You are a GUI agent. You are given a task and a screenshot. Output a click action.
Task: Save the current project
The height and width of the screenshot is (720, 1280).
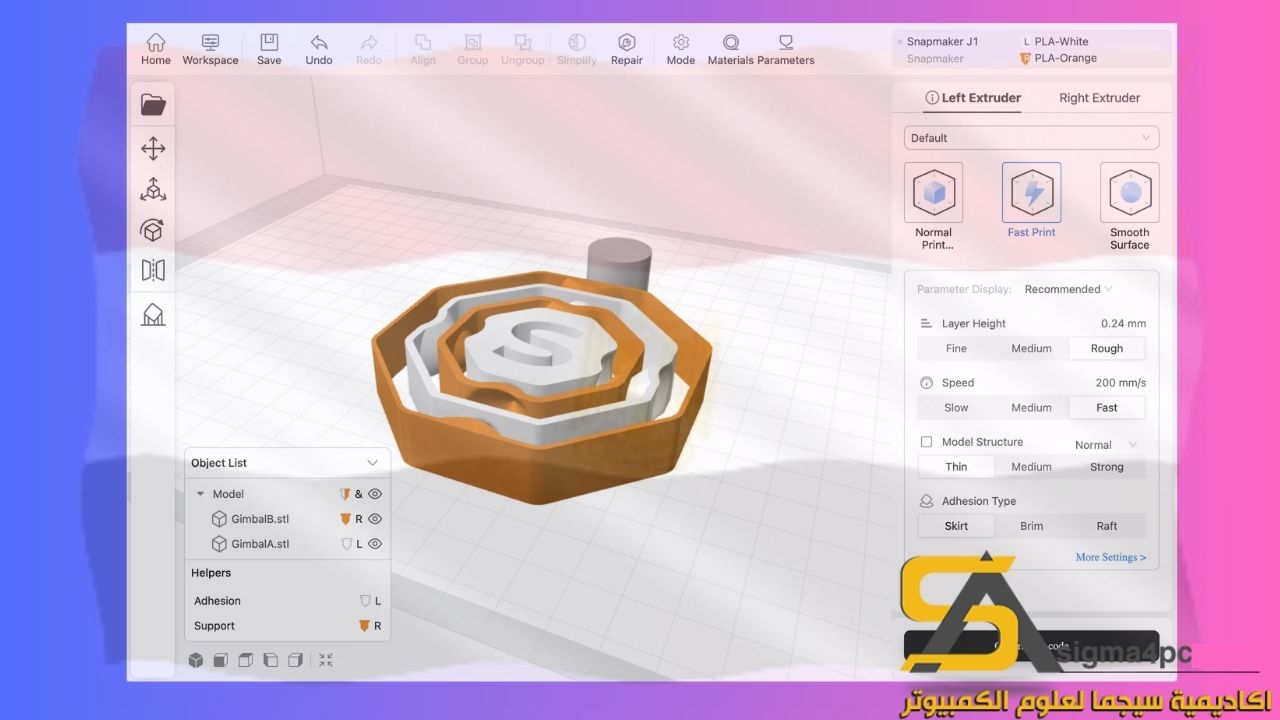pyautogui.click(x=269, y=49)
